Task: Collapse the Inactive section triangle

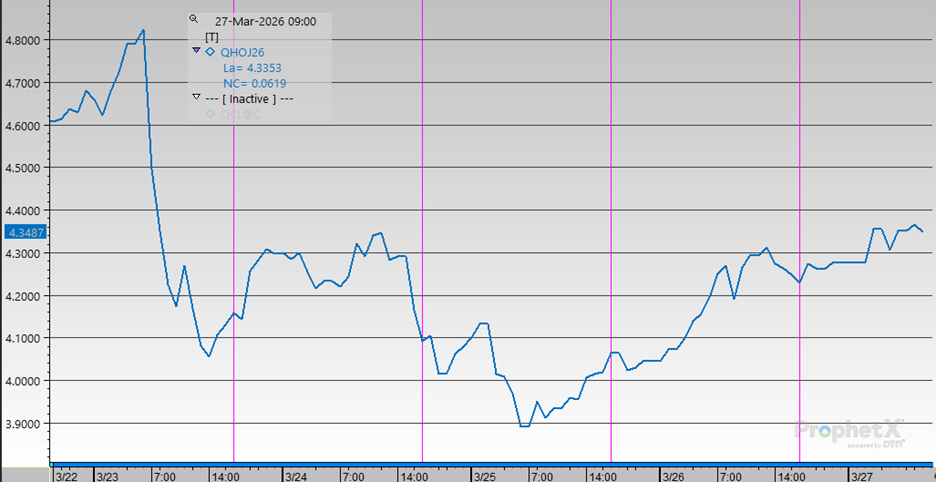Action: [x=196, y=98]
